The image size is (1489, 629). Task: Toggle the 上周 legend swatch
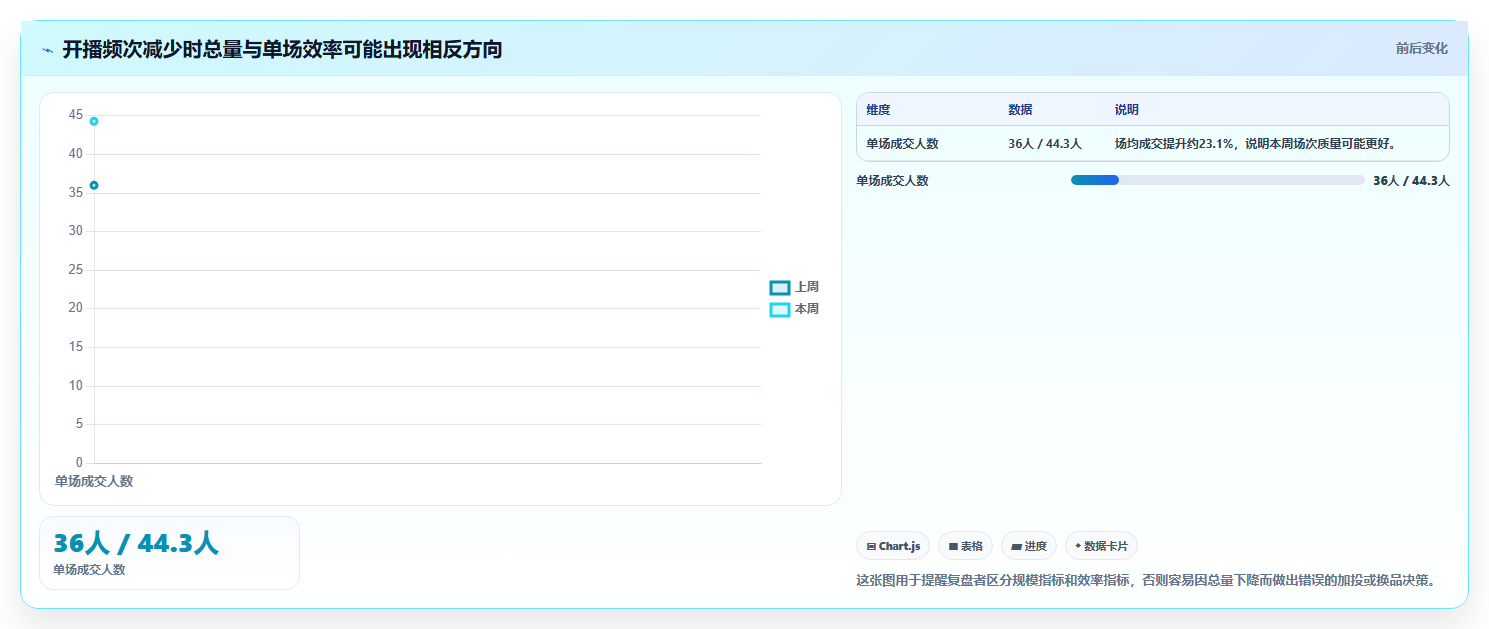click(x=779, y=287)
